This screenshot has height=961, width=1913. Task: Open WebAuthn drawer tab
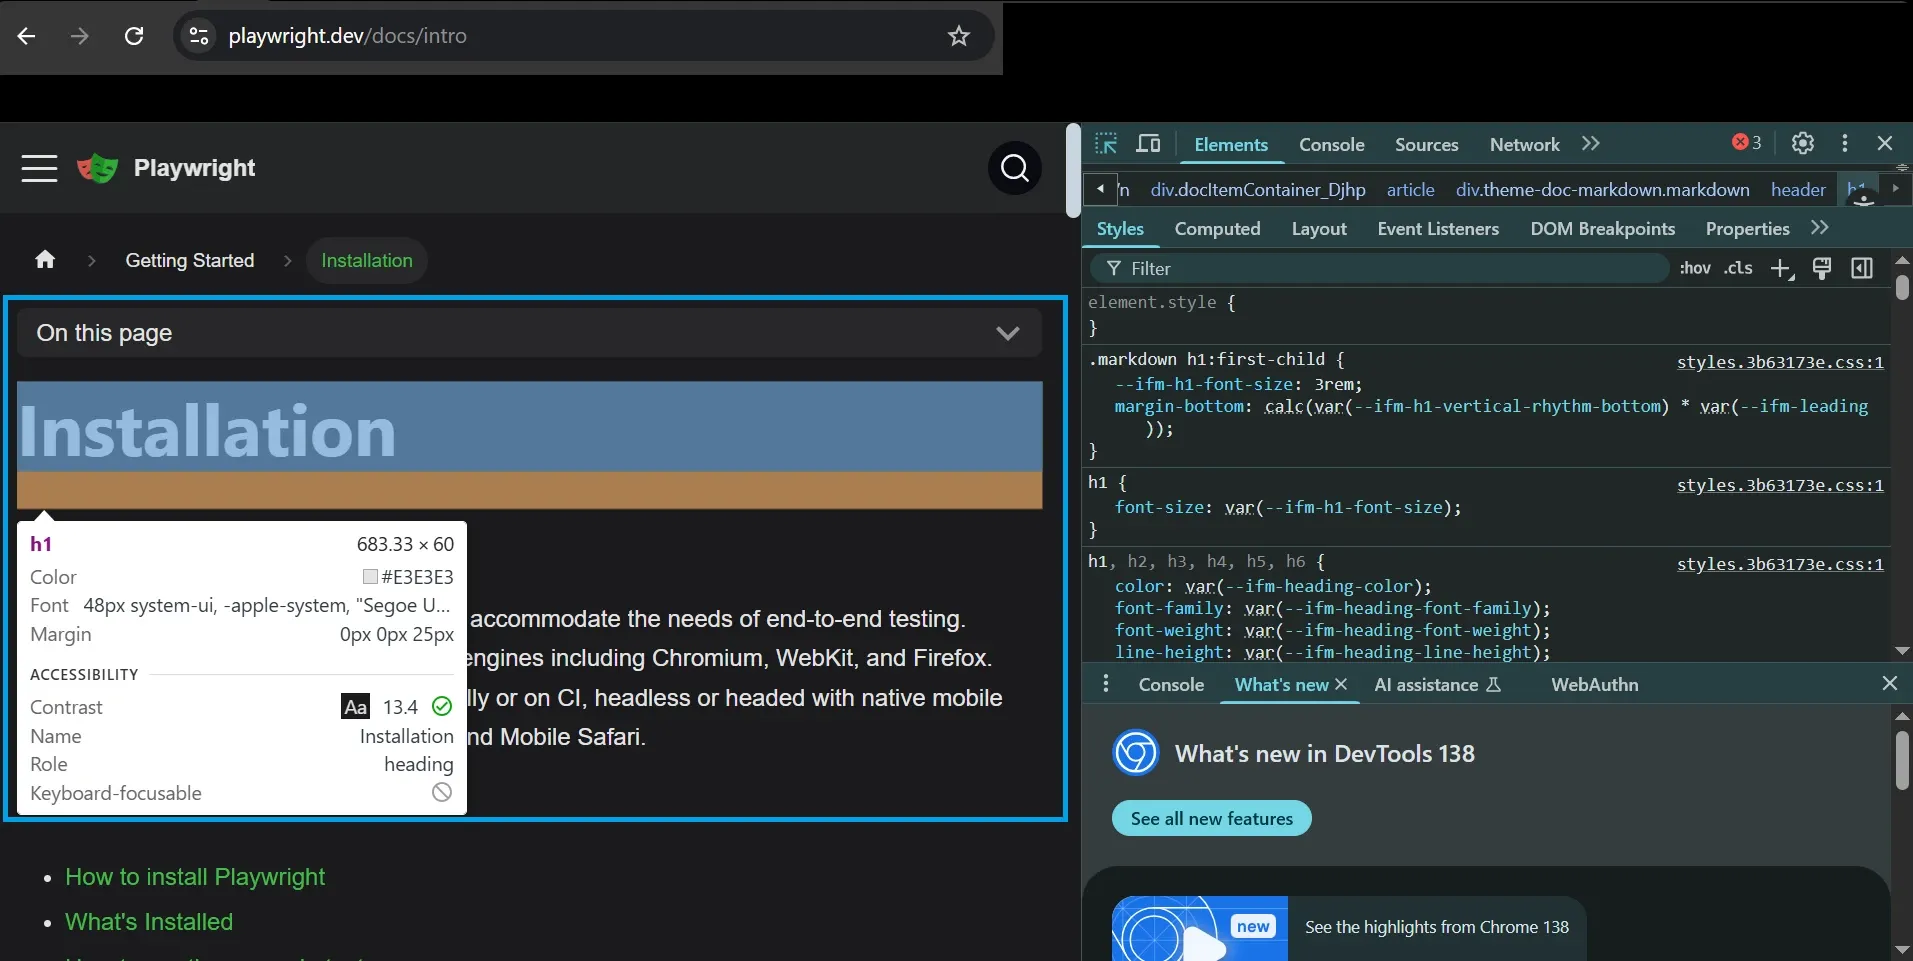(x=1595, y=685)
